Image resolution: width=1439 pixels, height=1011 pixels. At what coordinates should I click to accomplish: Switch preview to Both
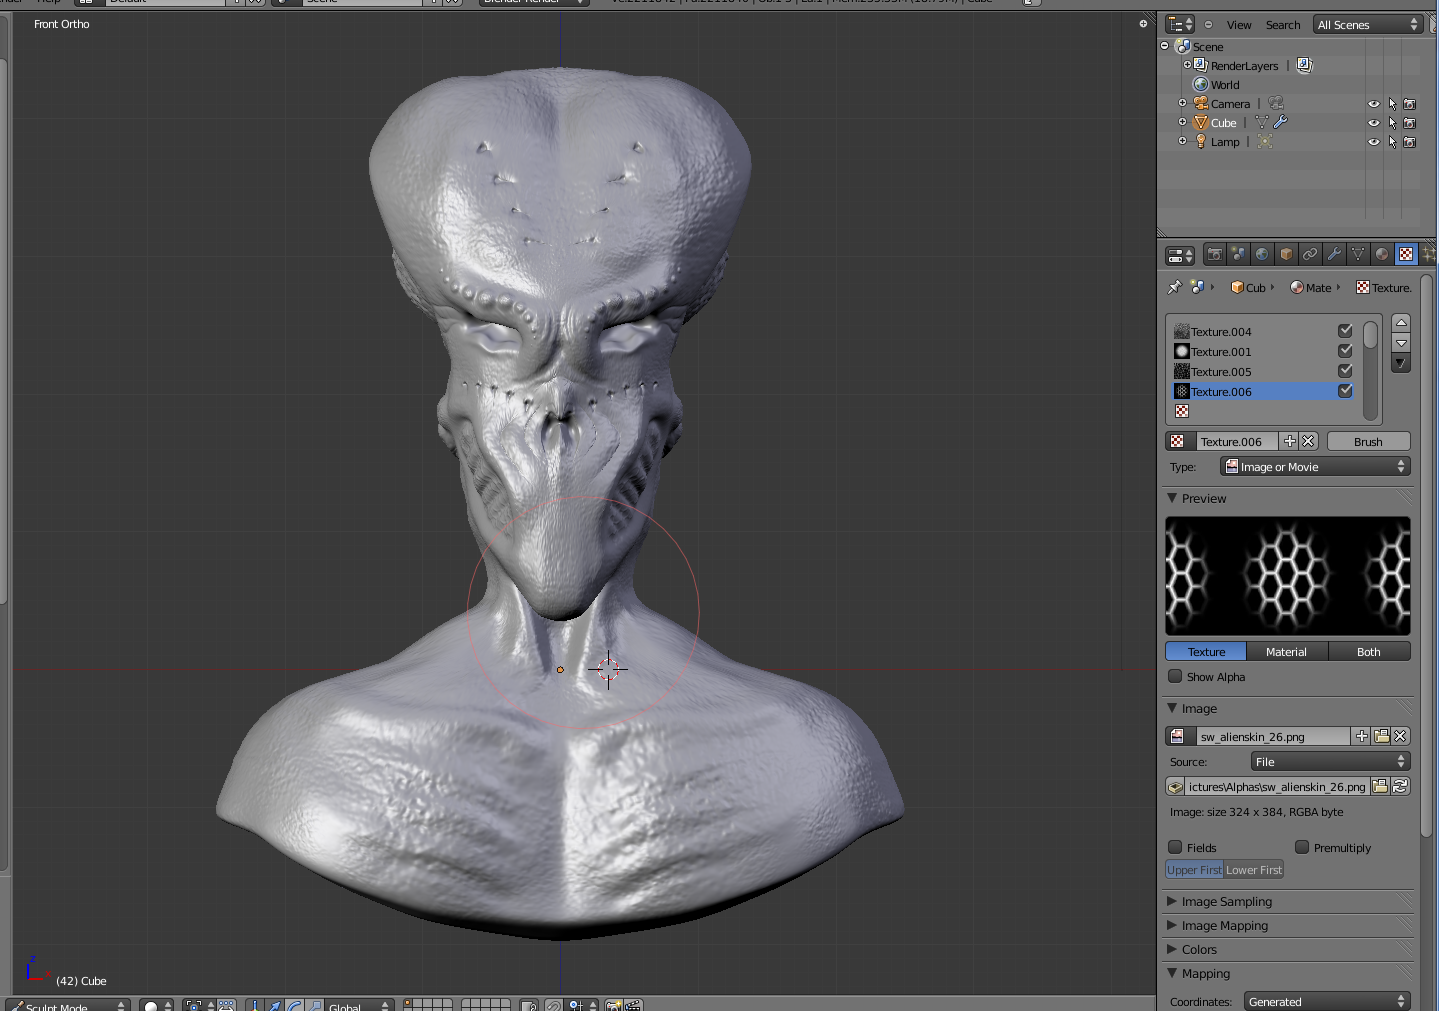coord(1369,651)
